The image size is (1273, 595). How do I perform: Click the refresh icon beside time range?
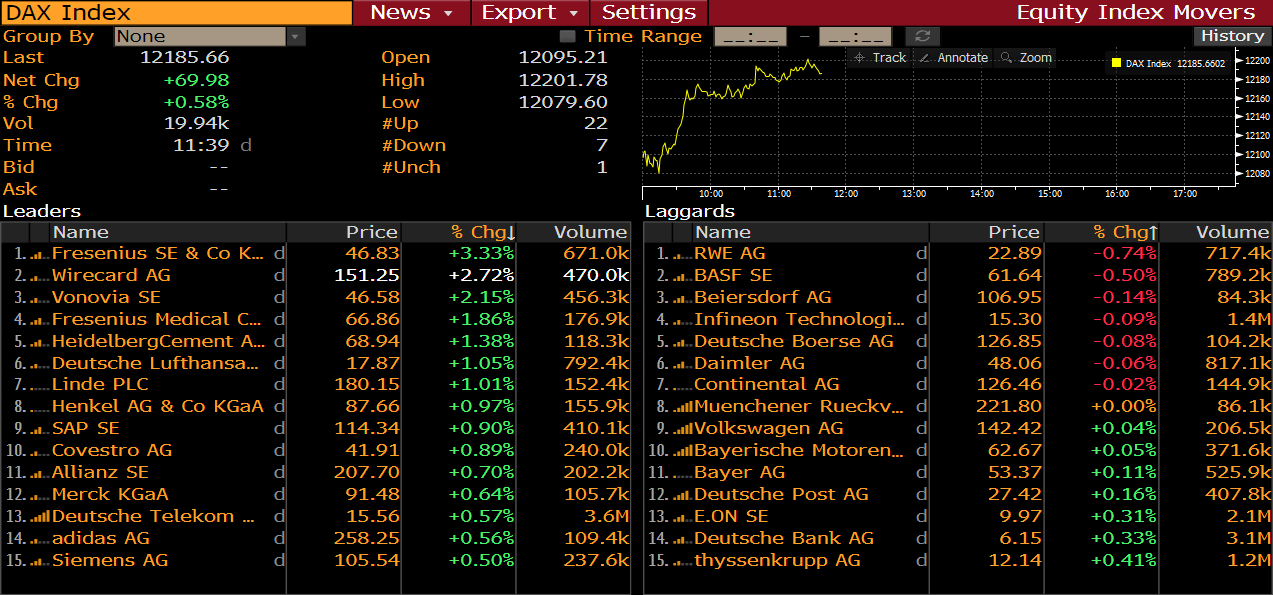(921, 36)
